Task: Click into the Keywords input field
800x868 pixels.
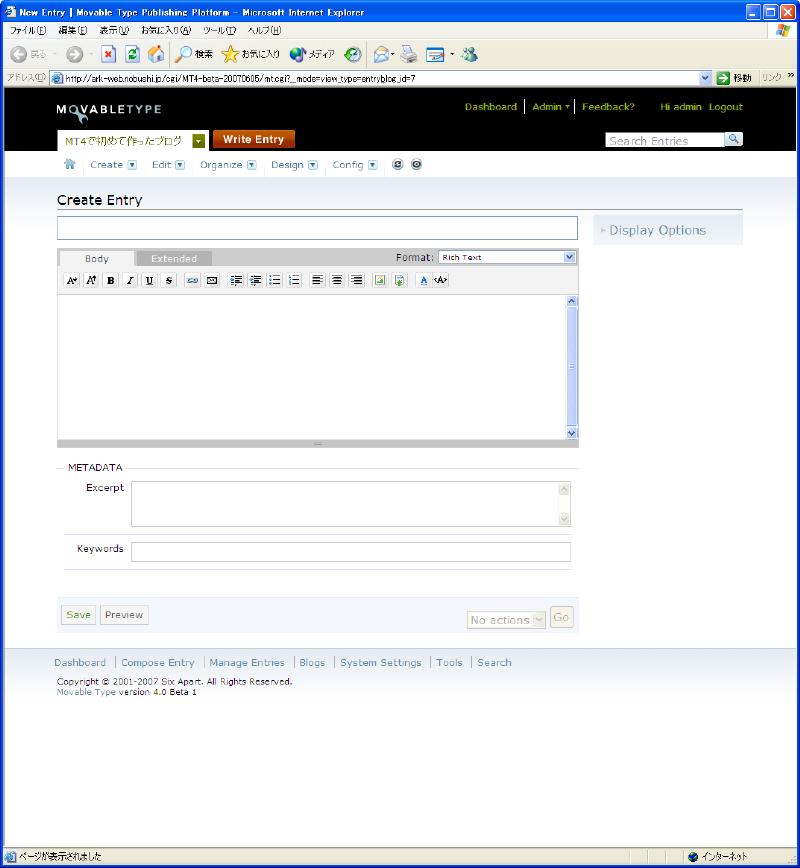Action: (x=350, y=552)
